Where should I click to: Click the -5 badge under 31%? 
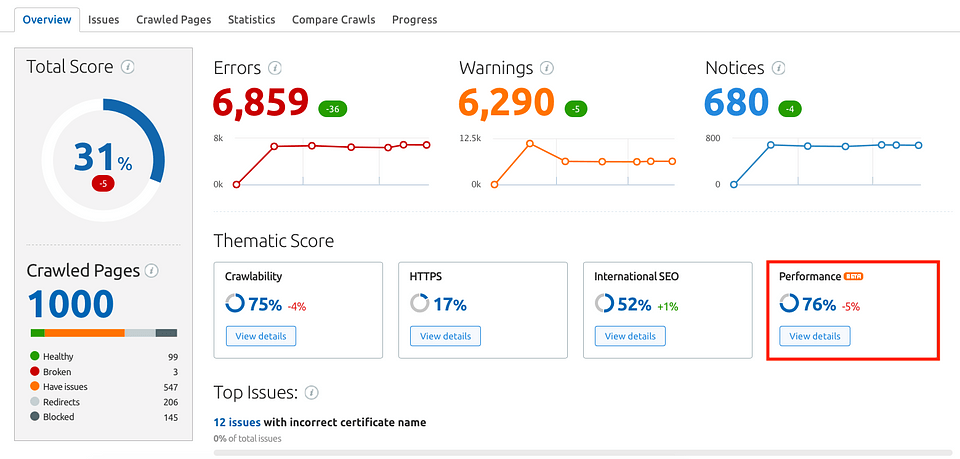[103, 182]
